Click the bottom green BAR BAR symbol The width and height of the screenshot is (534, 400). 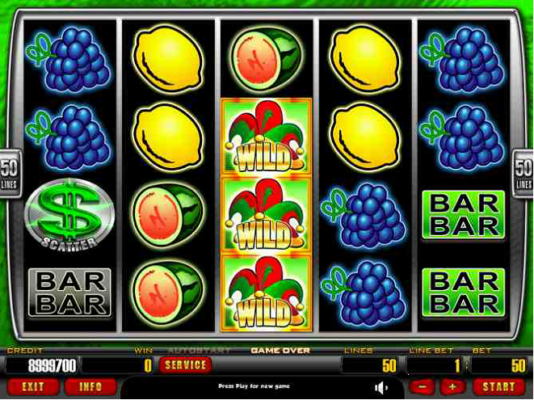(464, 293)
